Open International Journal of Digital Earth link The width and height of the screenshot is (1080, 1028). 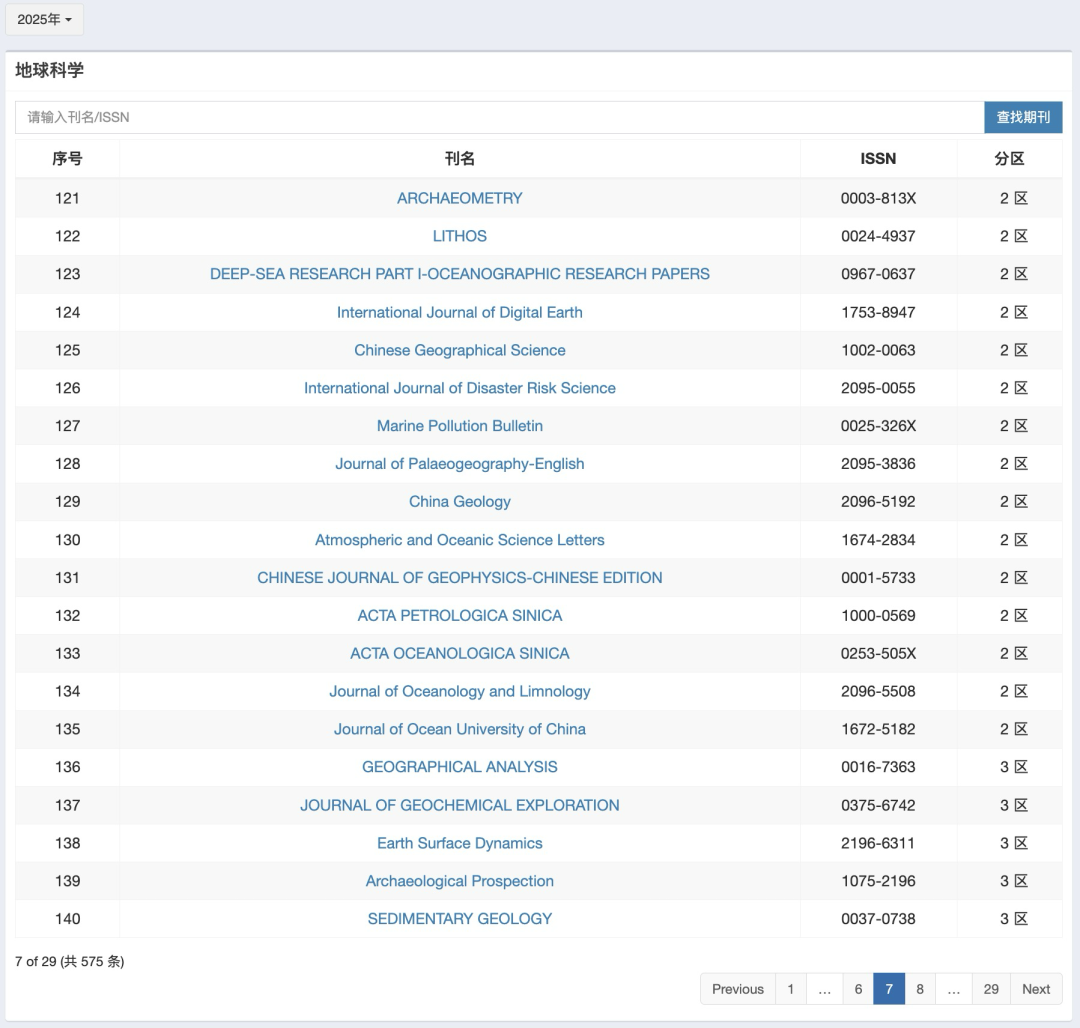[459, 313]
